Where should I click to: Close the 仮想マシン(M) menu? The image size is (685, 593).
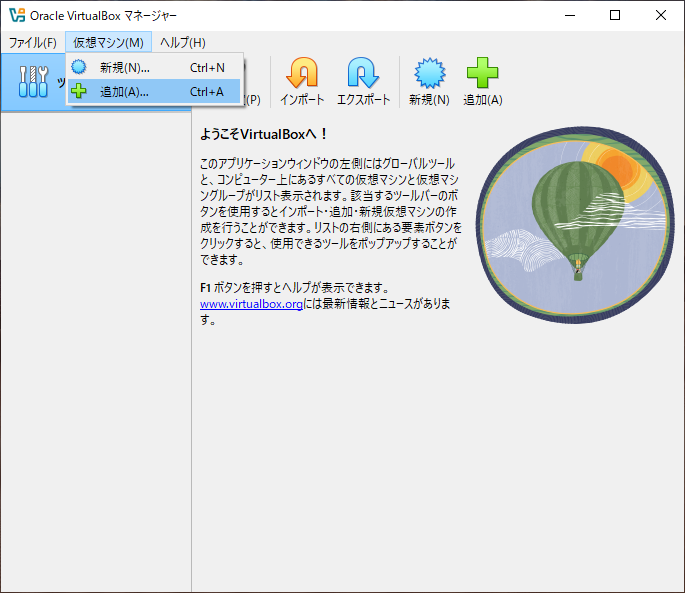click(108, 42)
